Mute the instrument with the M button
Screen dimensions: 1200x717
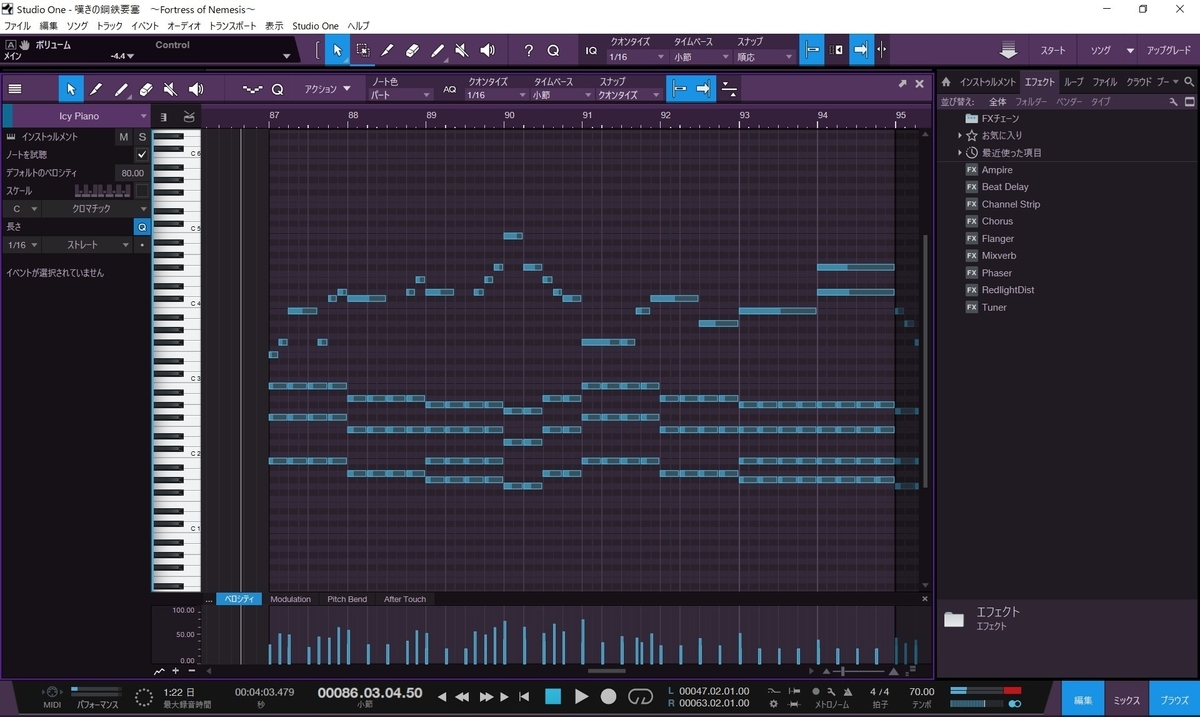click(x=124, y=137)
